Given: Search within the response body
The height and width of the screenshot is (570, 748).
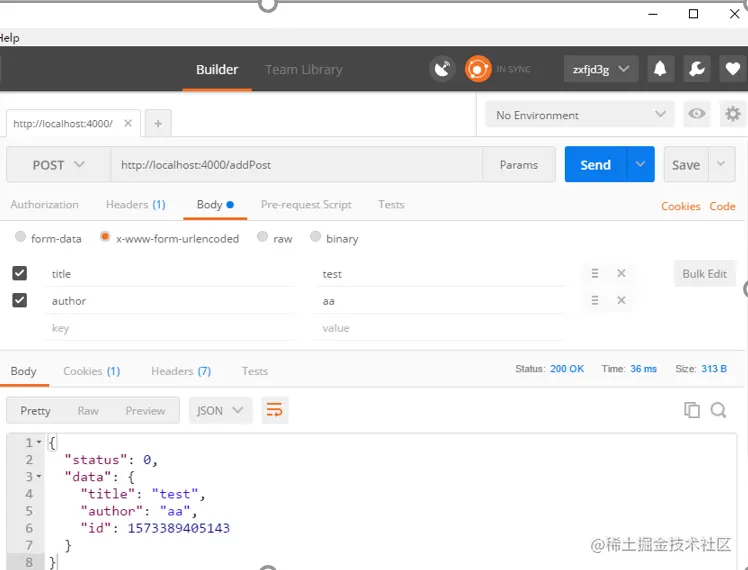Looking at the screenshot, I should (x=718, y=410).
